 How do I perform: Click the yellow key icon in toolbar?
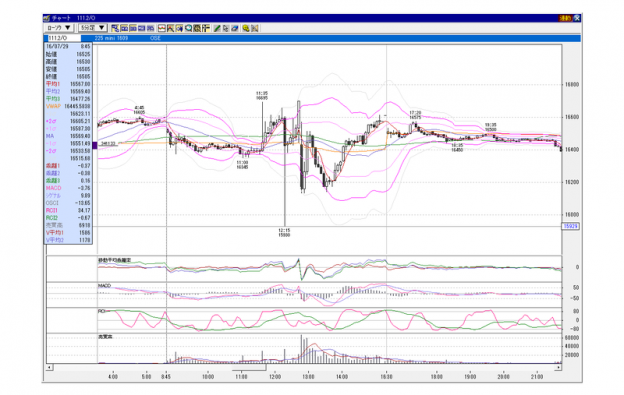coord(246,28)
